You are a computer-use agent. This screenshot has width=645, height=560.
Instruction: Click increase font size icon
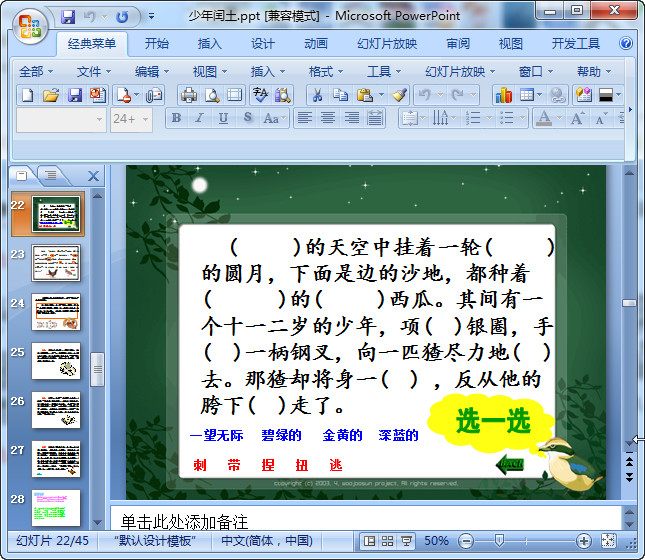click(577, 119)
